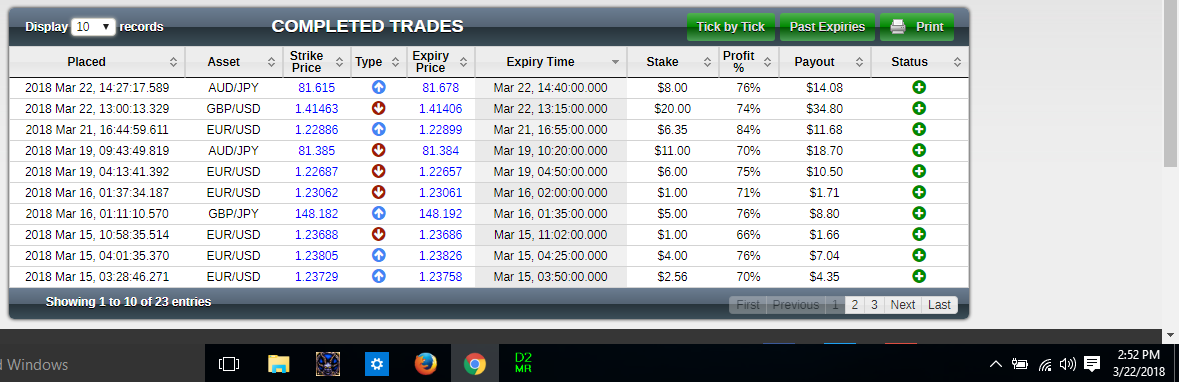Click up-arrow type icon for EUR/USD 1.22886 trade
Screen dimensions: 1181x382
pos(379,130)
